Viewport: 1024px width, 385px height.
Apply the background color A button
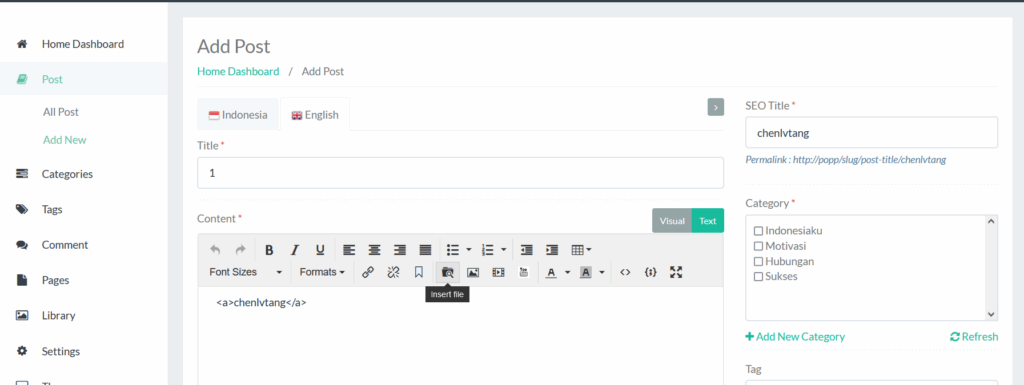[x=586, y=272]
